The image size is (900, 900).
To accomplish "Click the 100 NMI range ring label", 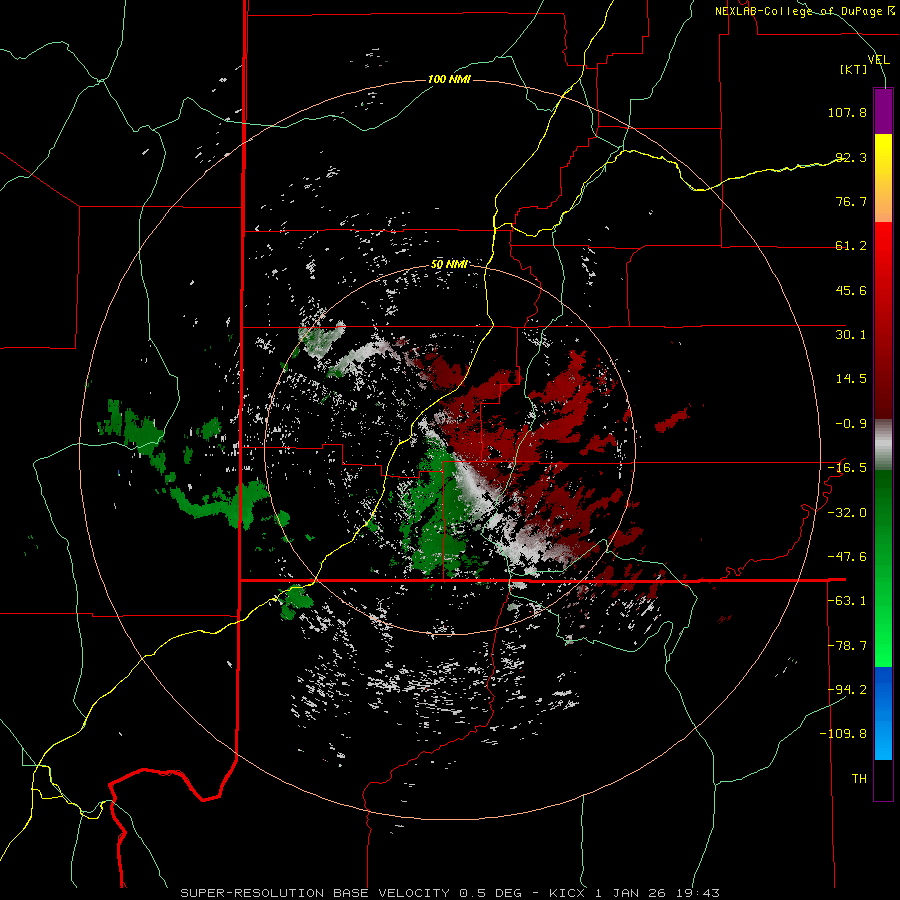I will pos(449,79).
